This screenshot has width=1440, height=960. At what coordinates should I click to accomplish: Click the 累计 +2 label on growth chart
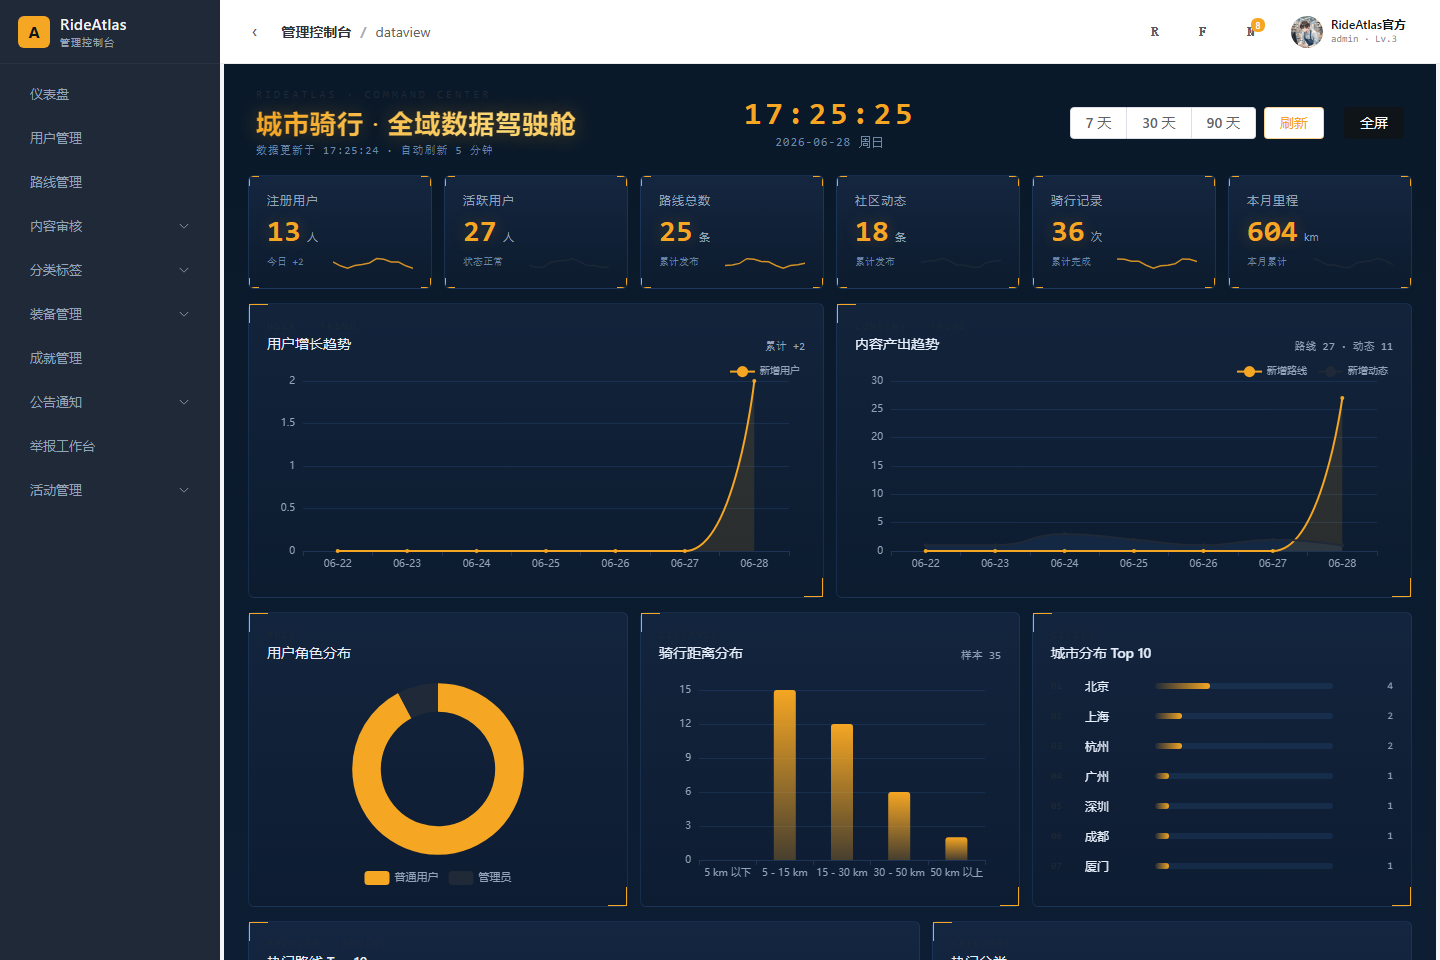coord(785,346)
